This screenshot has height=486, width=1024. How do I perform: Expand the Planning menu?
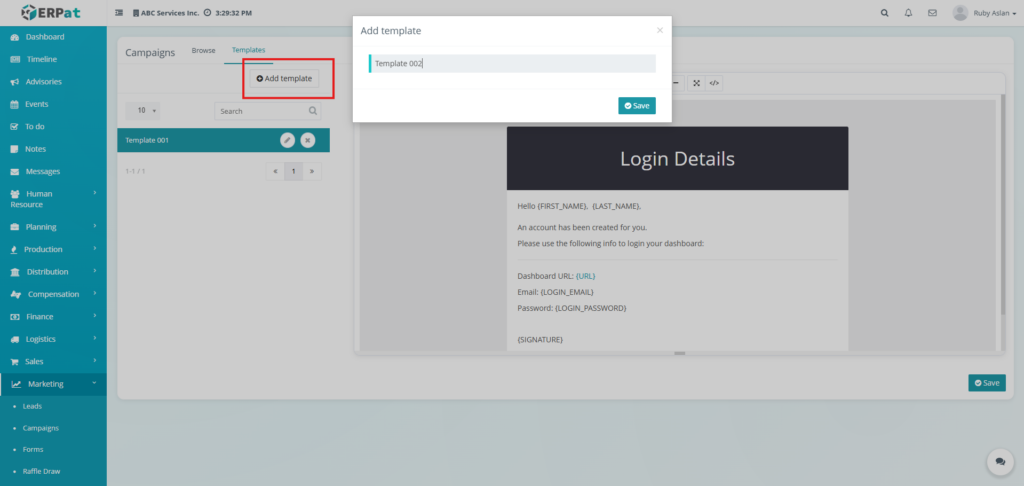(54, 227)
